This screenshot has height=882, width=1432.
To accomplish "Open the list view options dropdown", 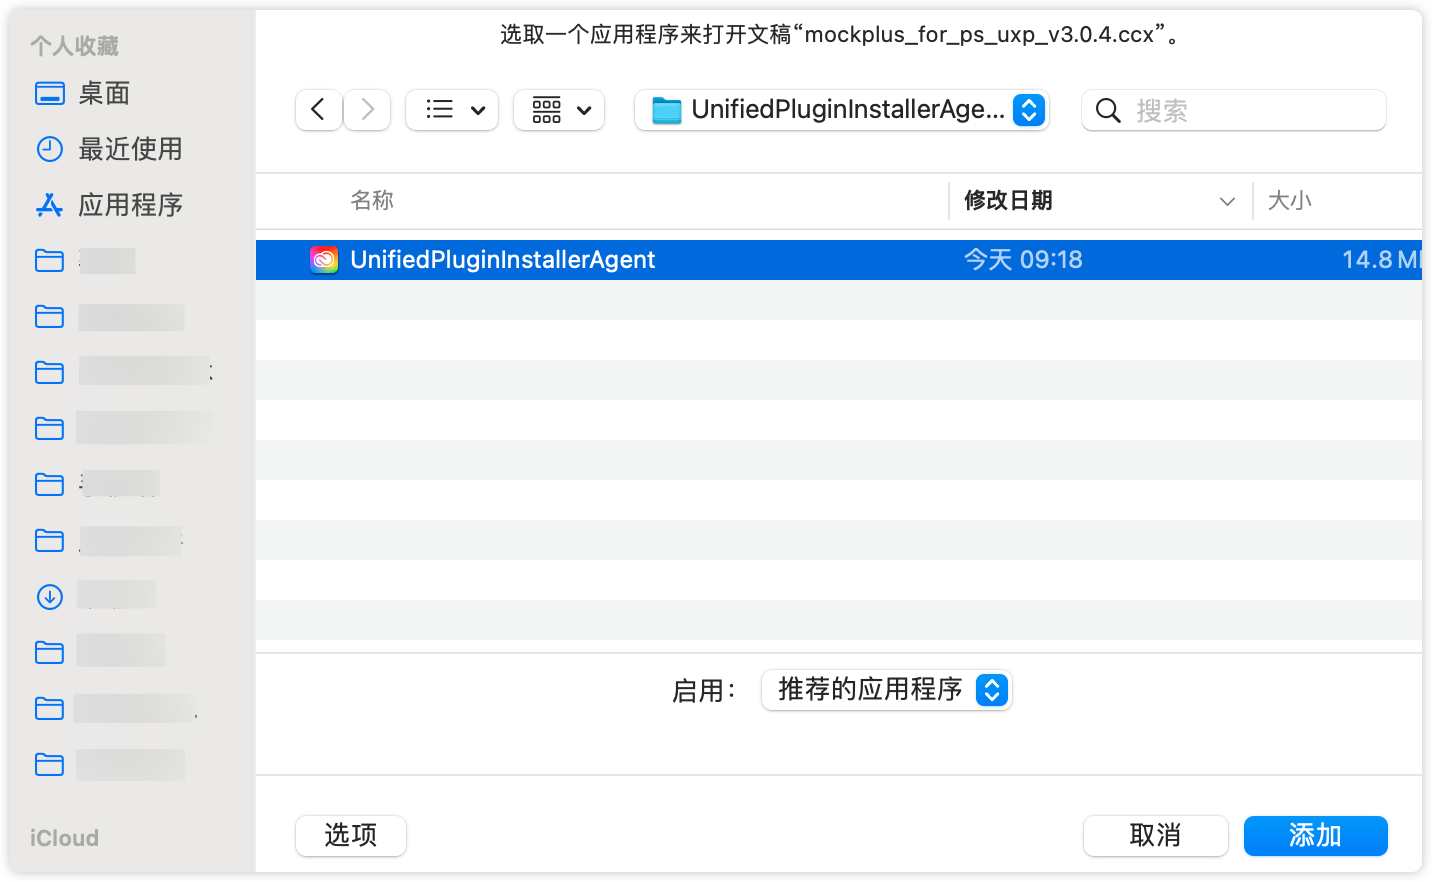I will point(452,110).
